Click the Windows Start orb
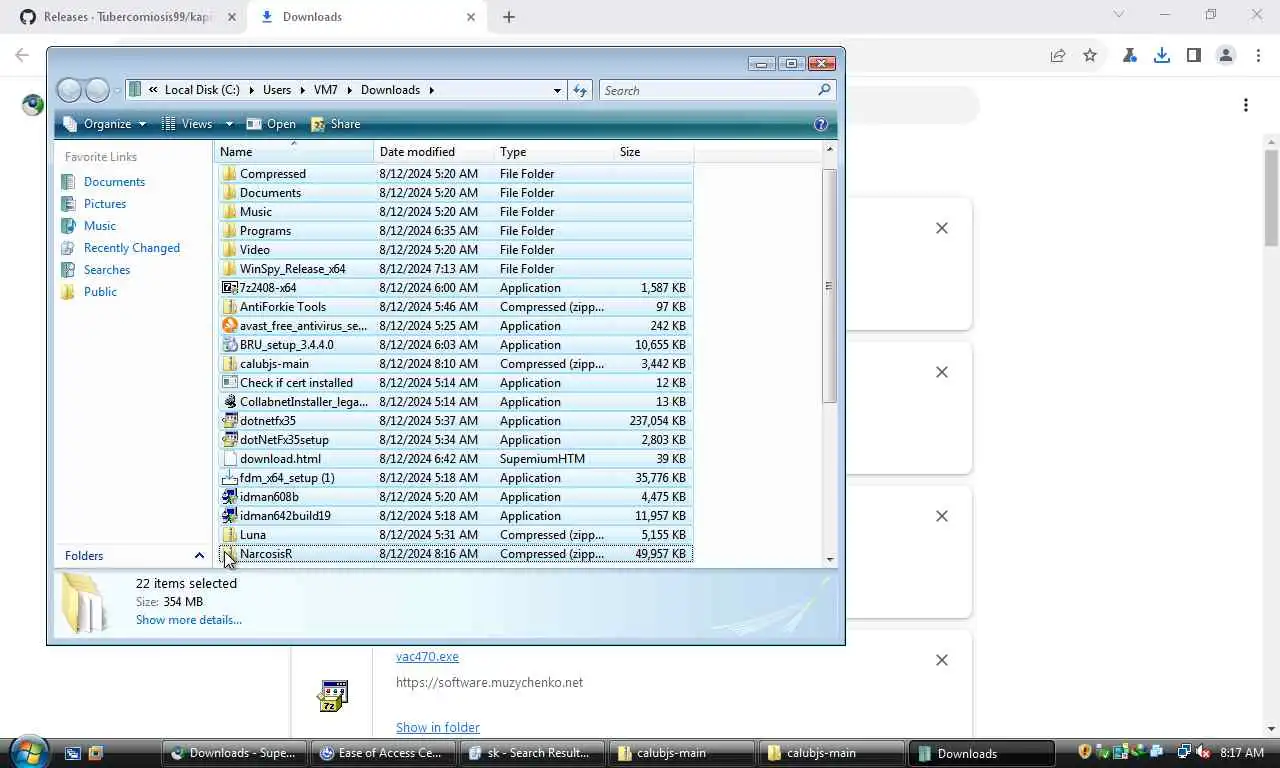 coord(28,752)
